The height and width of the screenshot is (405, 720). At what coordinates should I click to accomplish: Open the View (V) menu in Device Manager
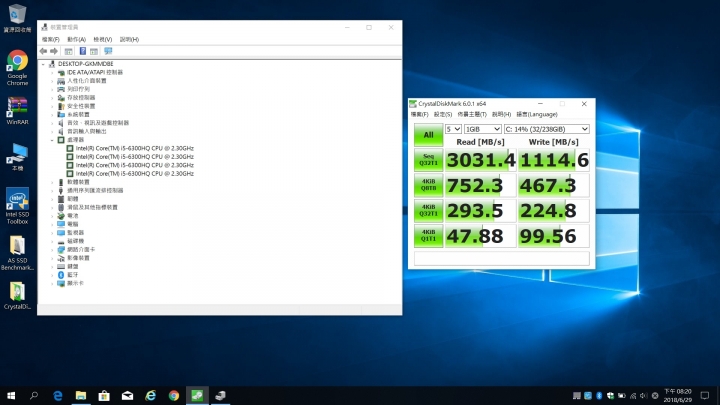coord(102,39)
